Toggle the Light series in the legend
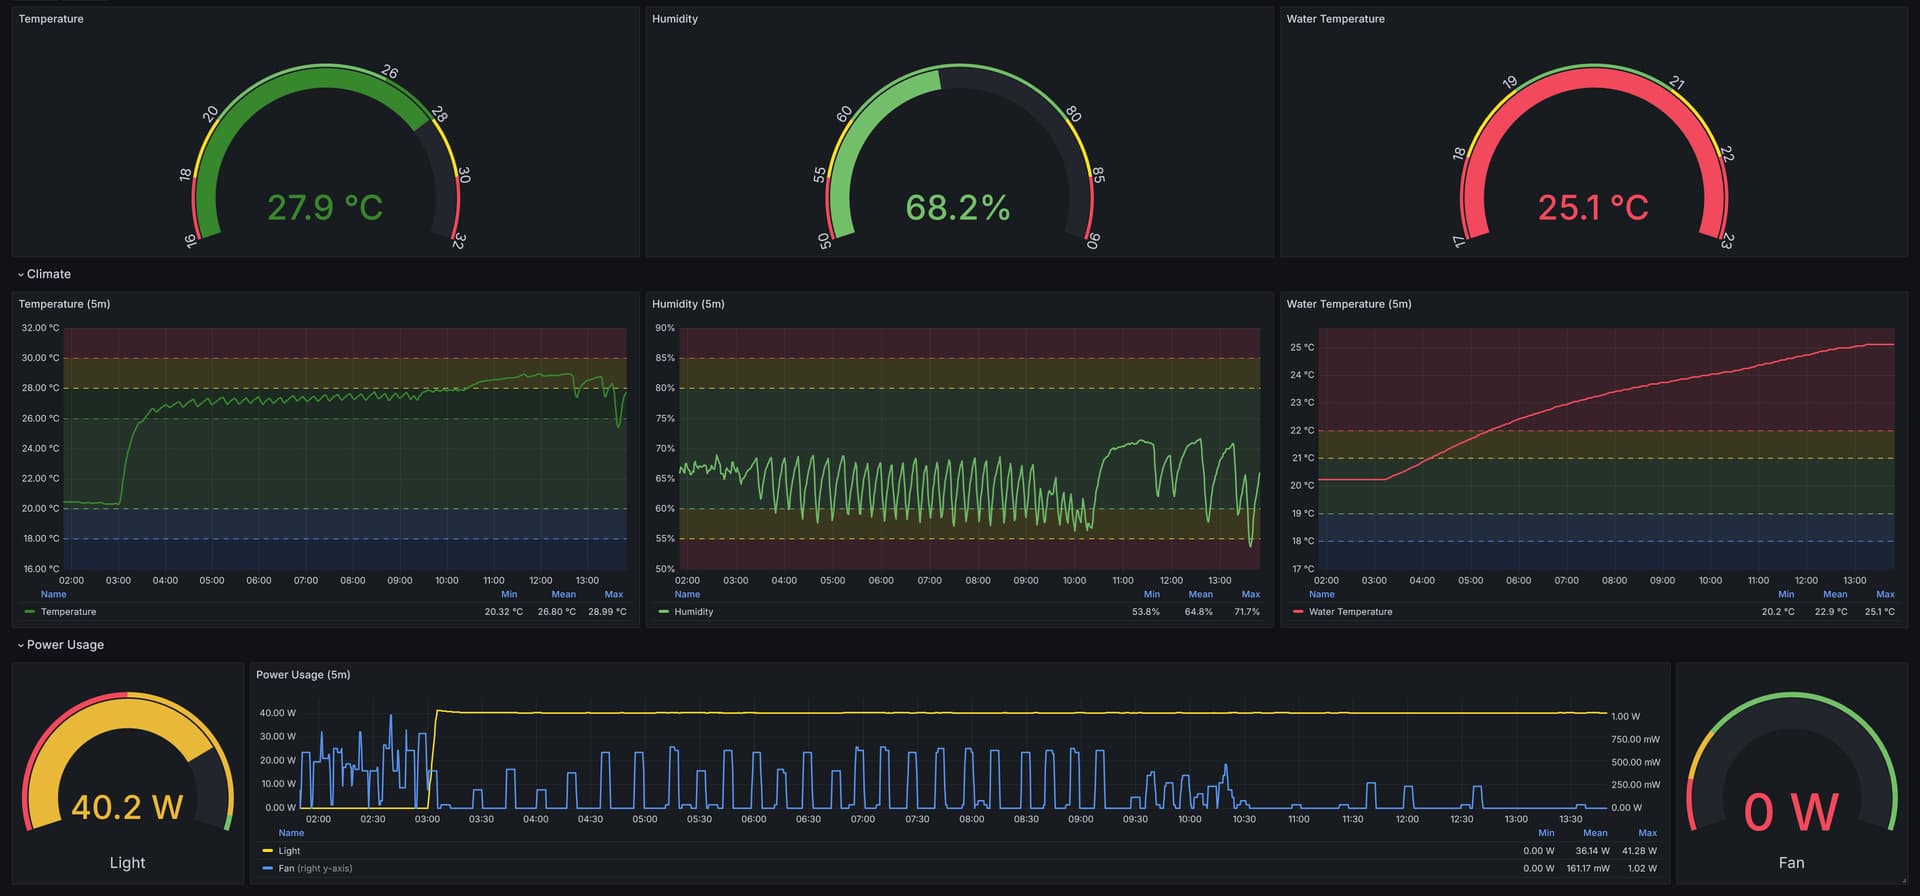Image resolution: width=1920 pixels, height=896 pixels. [289, 851]
